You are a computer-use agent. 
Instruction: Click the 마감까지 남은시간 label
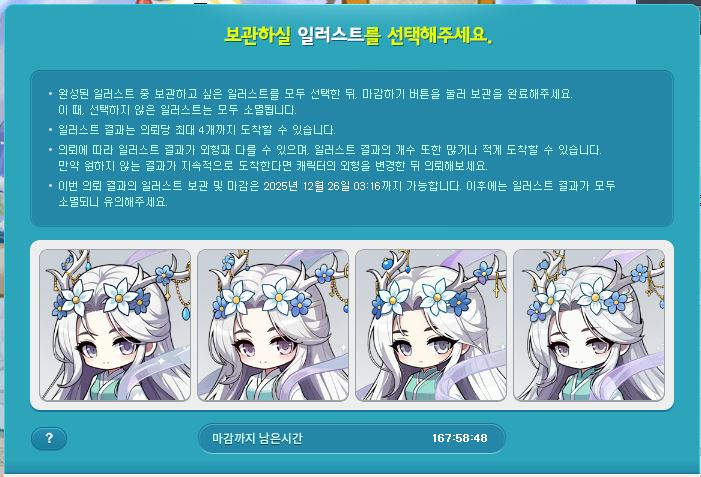tap(257, 438)
